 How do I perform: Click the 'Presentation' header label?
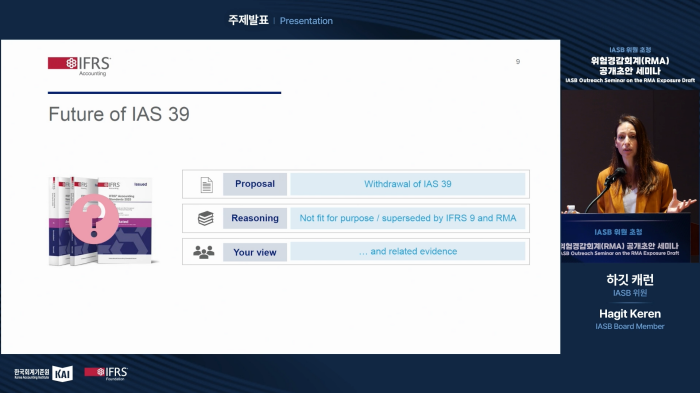tap(306, 21)
